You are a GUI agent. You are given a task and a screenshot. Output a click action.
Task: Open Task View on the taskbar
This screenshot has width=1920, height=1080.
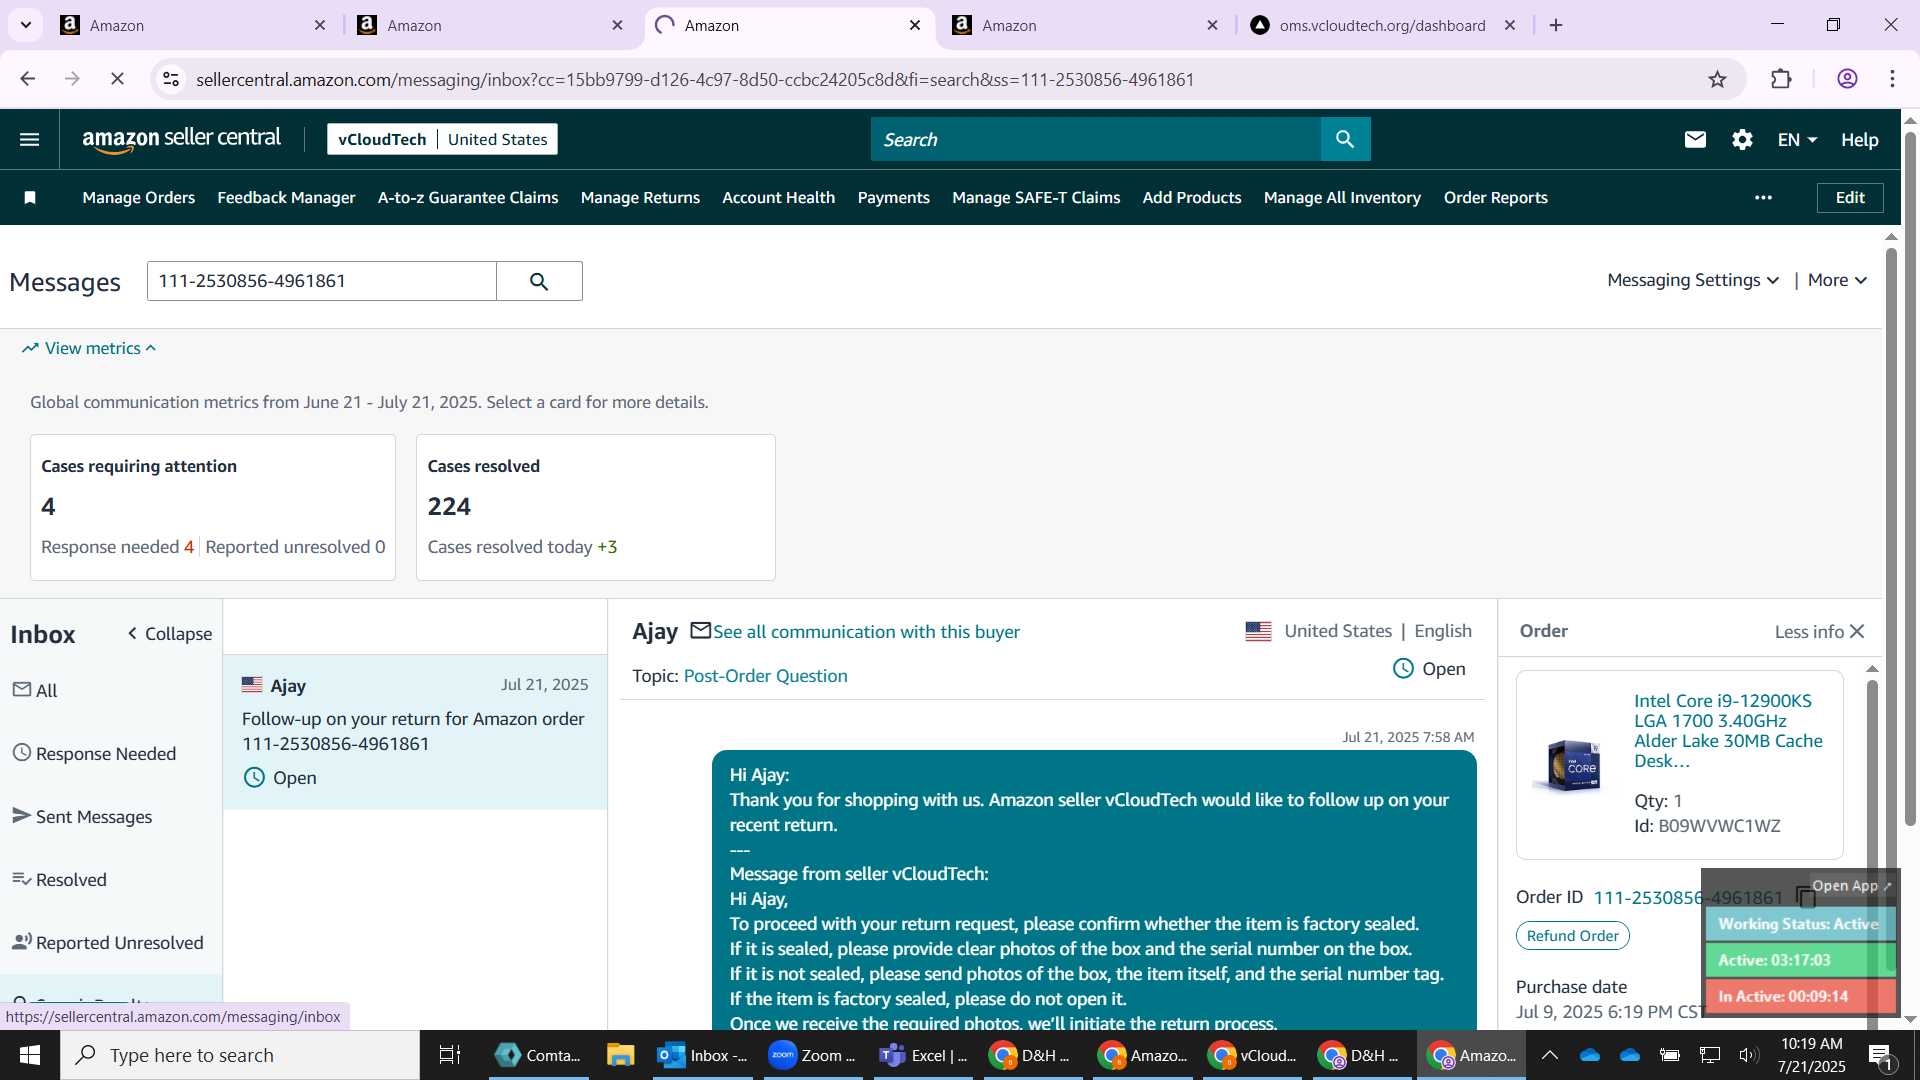tap(450, 1055)
